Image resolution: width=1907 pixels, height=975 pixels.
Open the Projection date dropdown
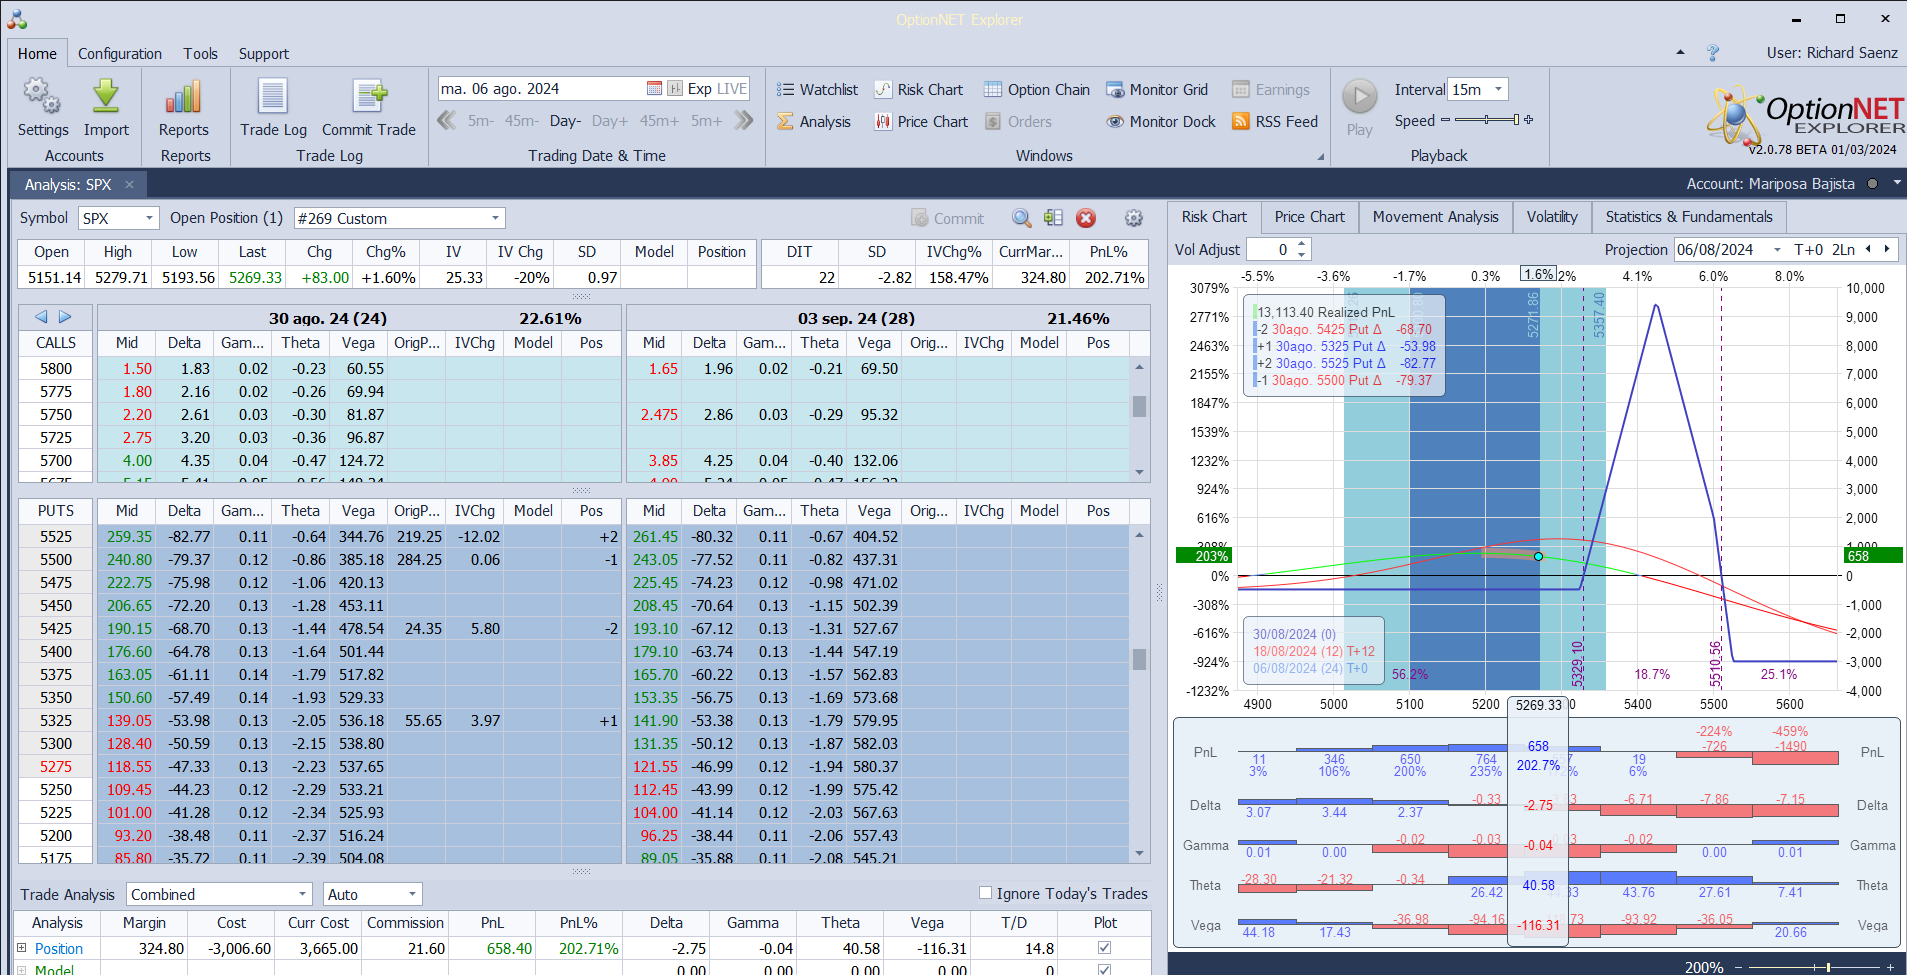pyautogui.click(x=1777, y=249)
